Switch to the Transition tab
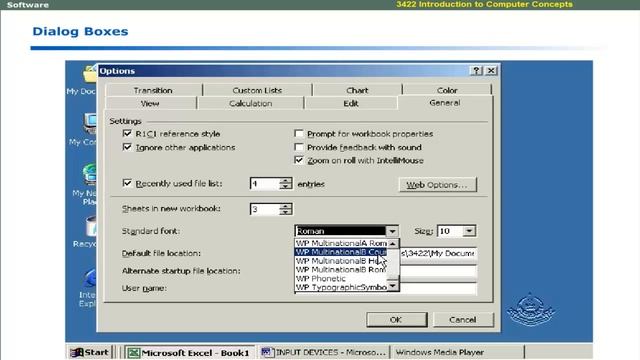640x360 pixels. pyautogui.click(x=153, y=90)
